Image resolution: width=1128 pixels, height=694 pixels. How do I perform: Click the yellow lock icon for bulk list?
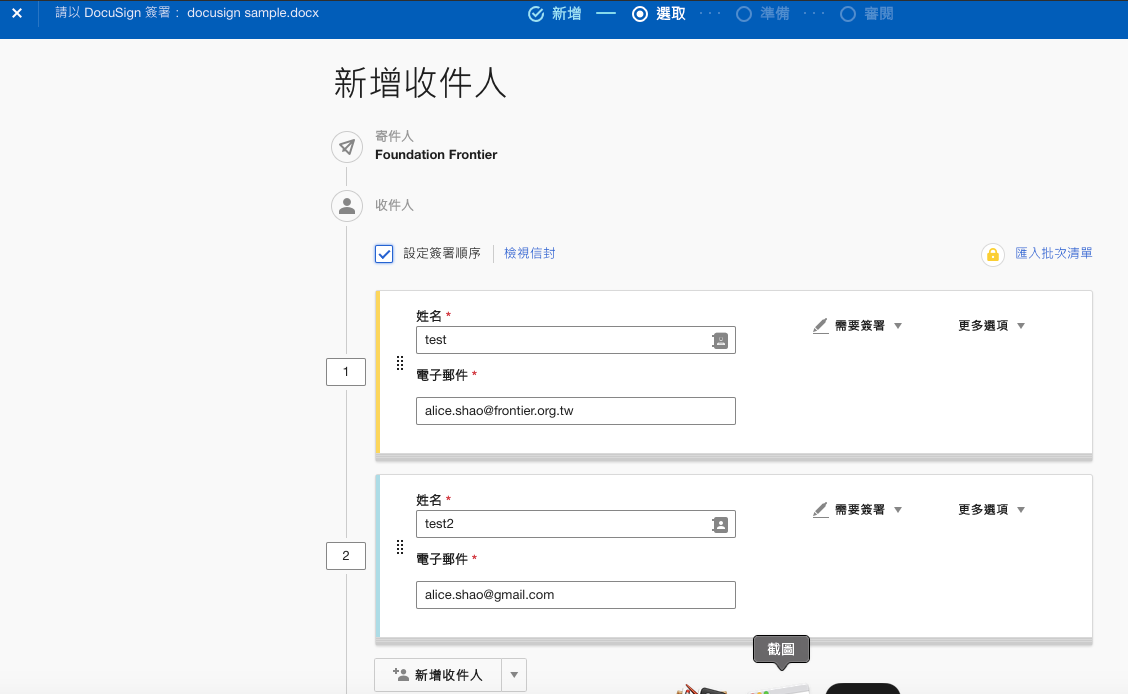point(992,255)
